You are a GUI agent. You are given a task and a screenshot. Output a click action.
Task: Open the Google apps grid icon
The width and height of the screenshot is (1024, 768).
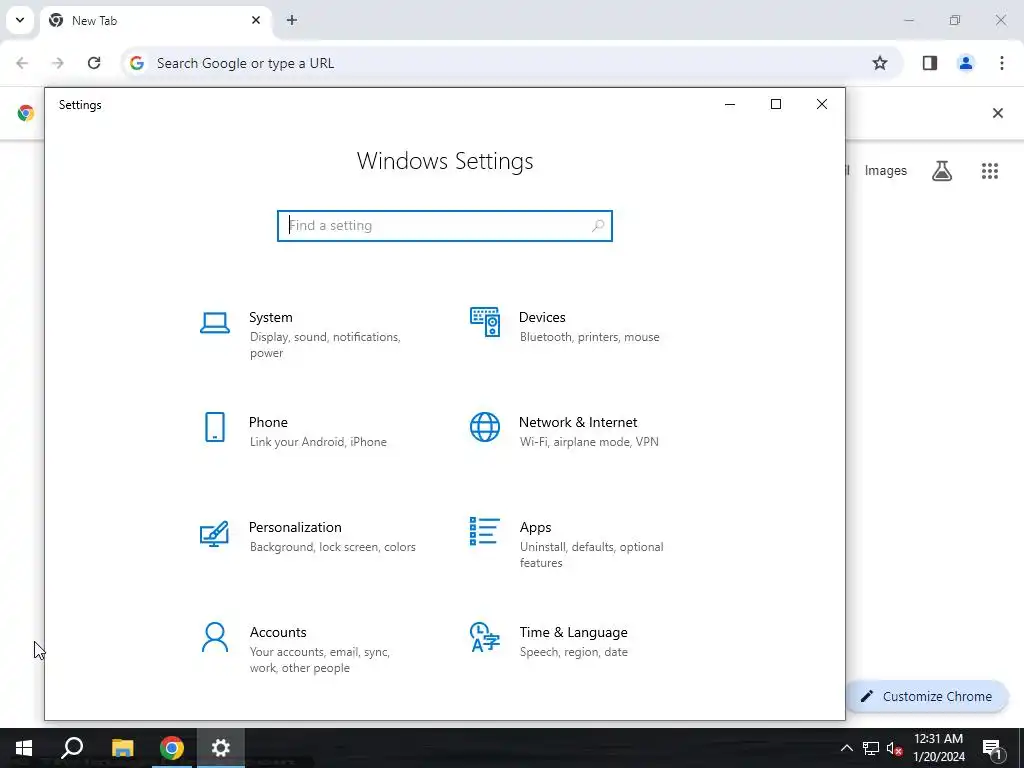point(990,171)
